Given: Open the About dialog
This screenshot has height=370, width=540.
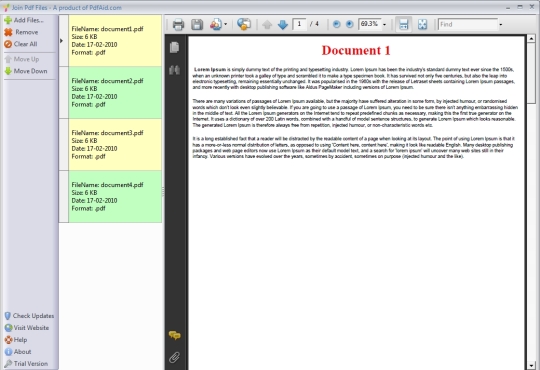Looking at the screenshot, I should (18, 352).
